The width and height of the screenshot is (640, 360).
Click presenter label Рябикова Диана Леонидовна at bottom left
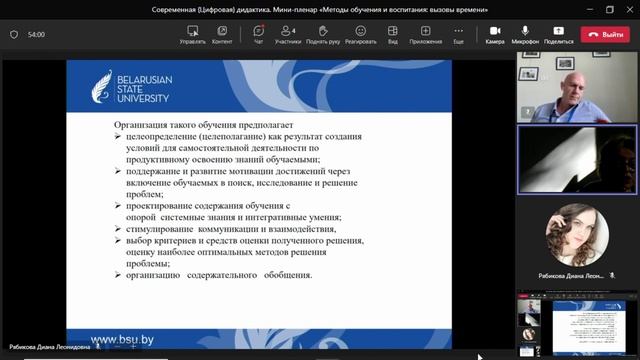(x=49, y=347)
